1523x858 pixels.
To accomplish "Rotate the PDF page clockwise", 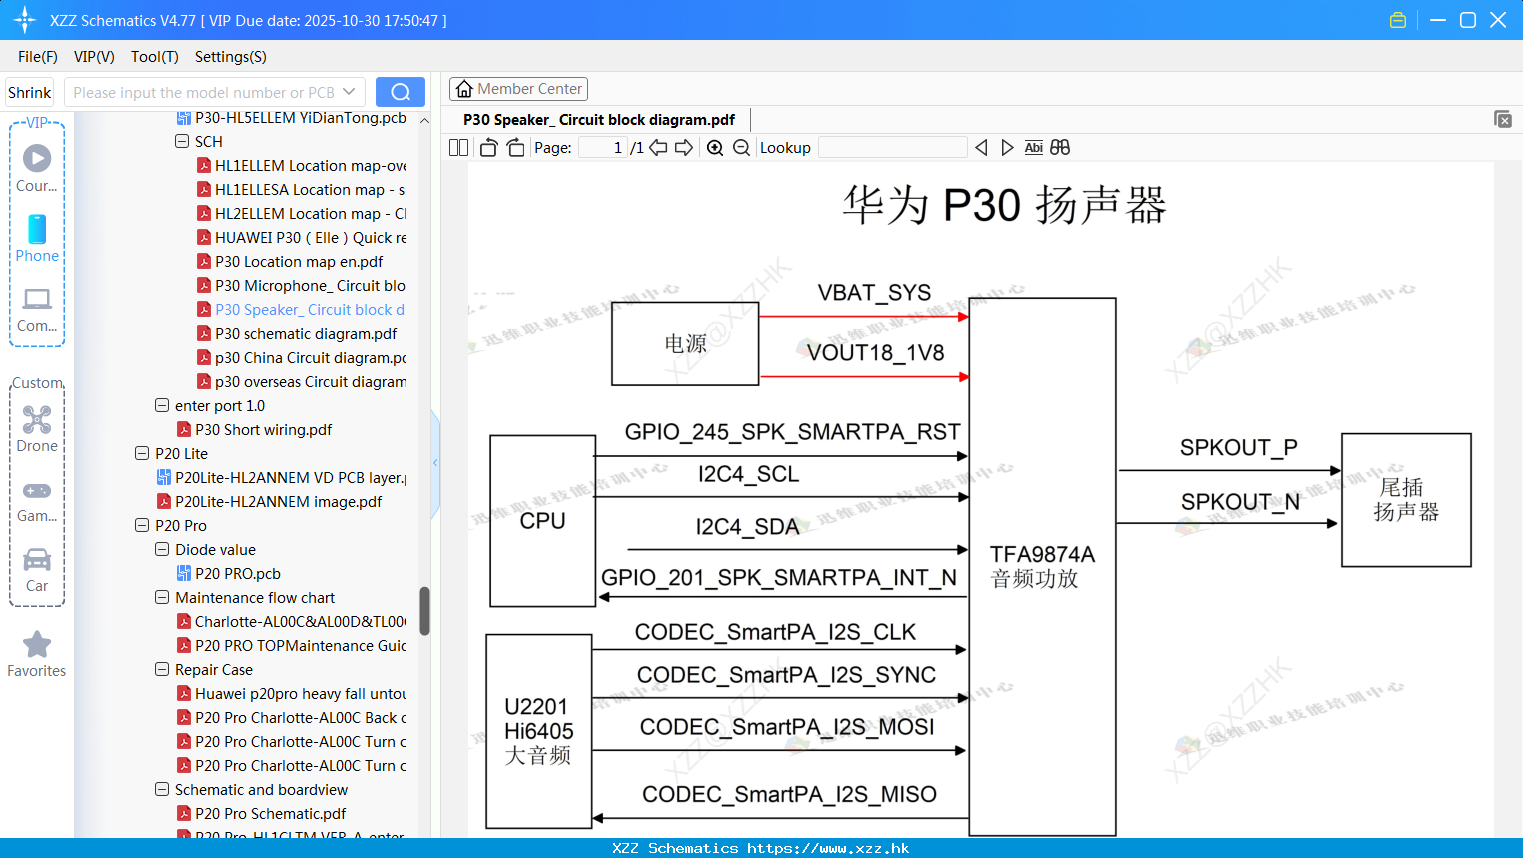I will coord(515,147).
